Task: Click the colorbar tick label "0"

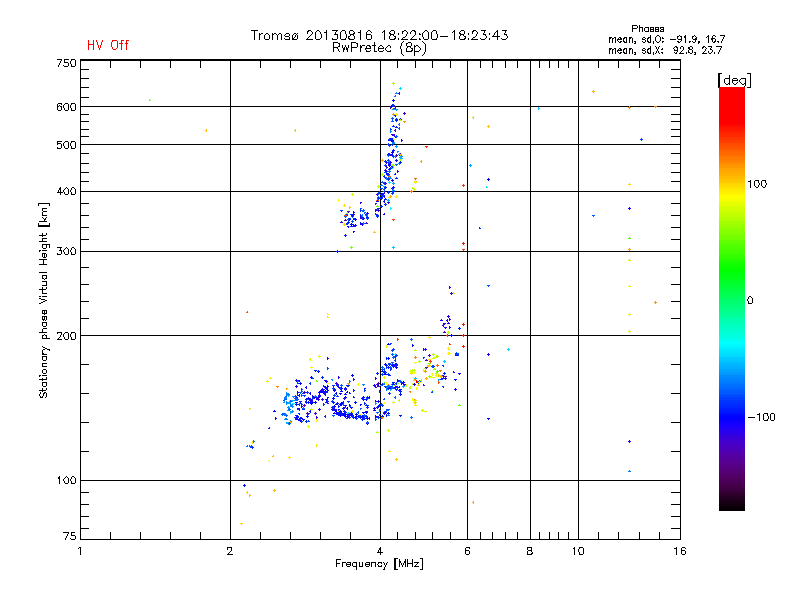Action: [x=750, y=301]
